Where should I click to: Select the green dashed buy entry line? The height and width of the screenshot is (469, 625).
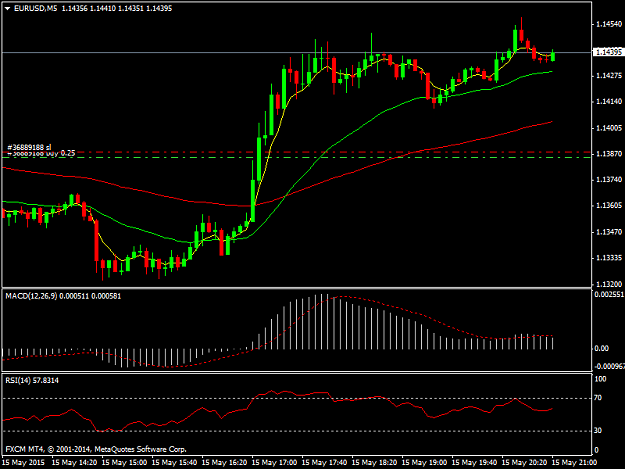(297, 157)
